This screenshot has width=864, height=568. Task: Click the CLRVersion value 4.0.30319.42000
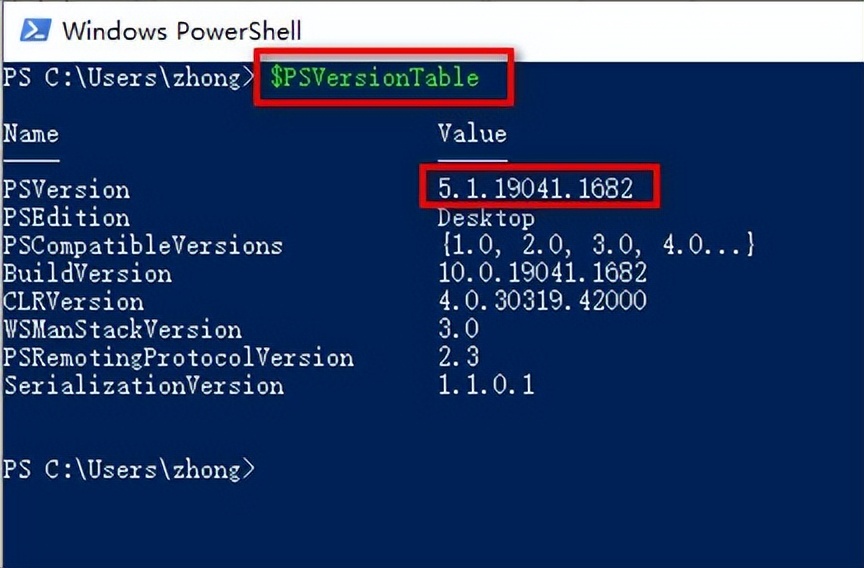point(542,301)
